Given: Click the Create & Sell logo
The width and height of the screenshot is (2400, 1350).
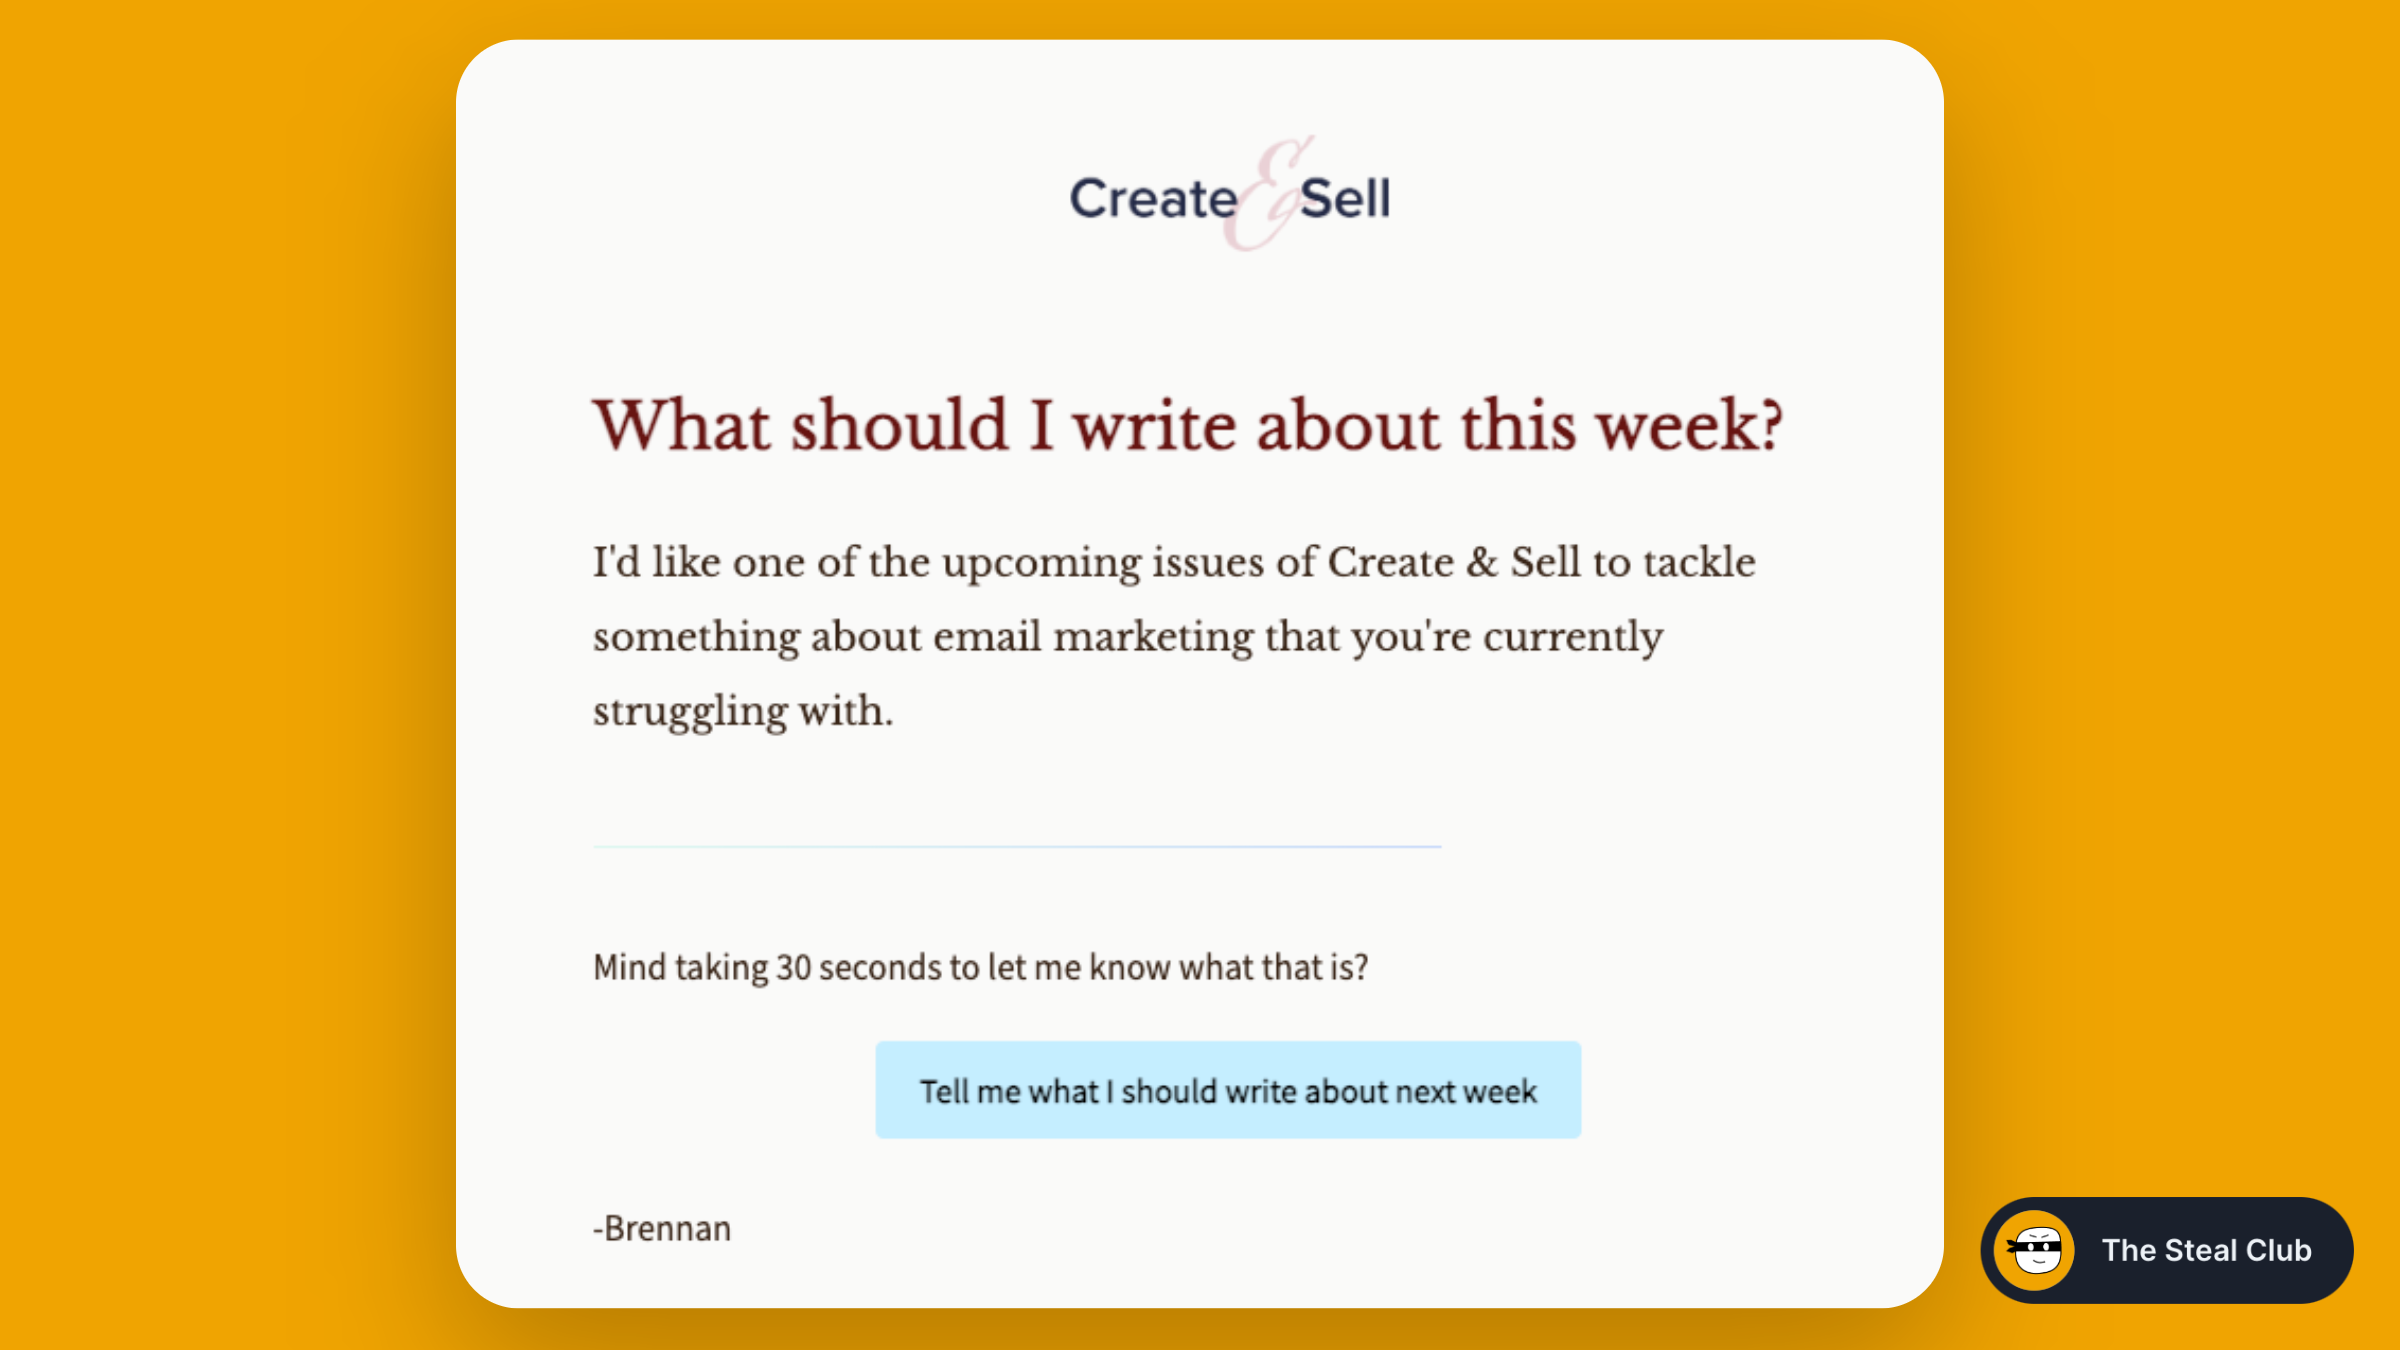Looking at the screenshot, I should point(1229,194).
